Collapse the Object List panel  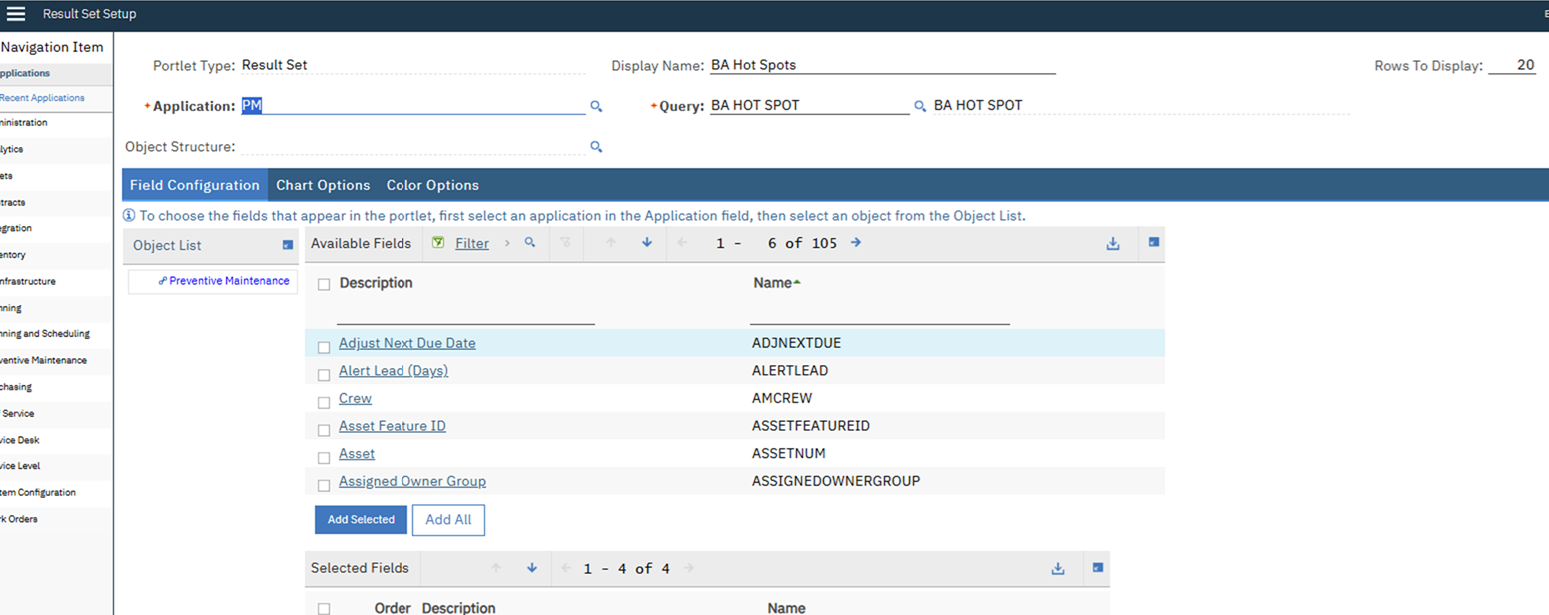[288, 245]
